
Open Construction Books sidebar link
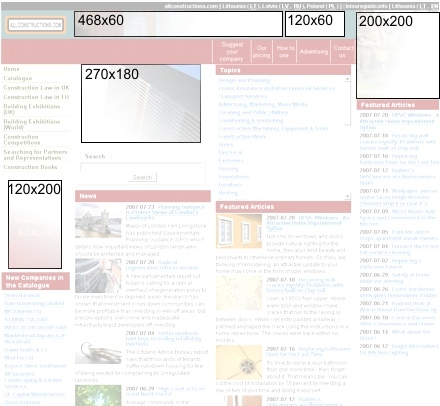pos(30,167)
